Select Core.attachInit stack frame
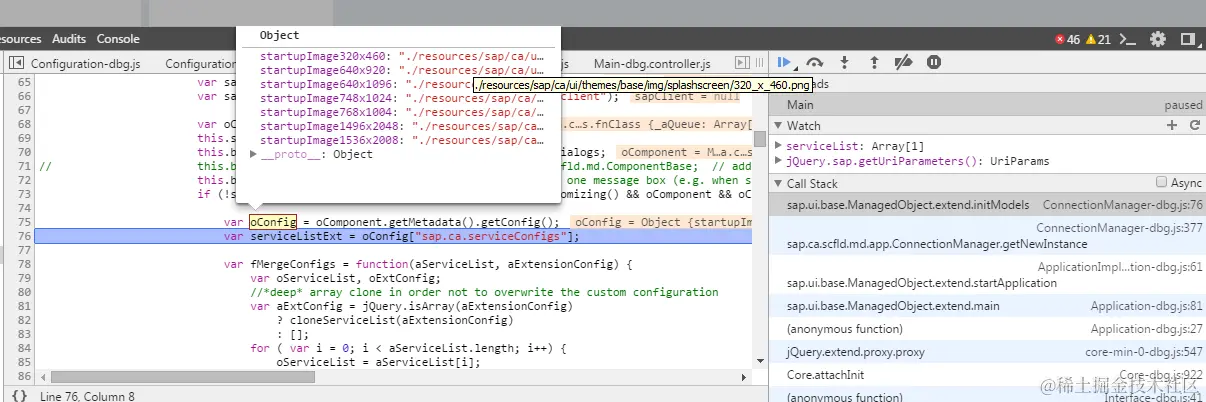Image resolution: width=1206 pixels, height=402 pixels. pos(988,375)
